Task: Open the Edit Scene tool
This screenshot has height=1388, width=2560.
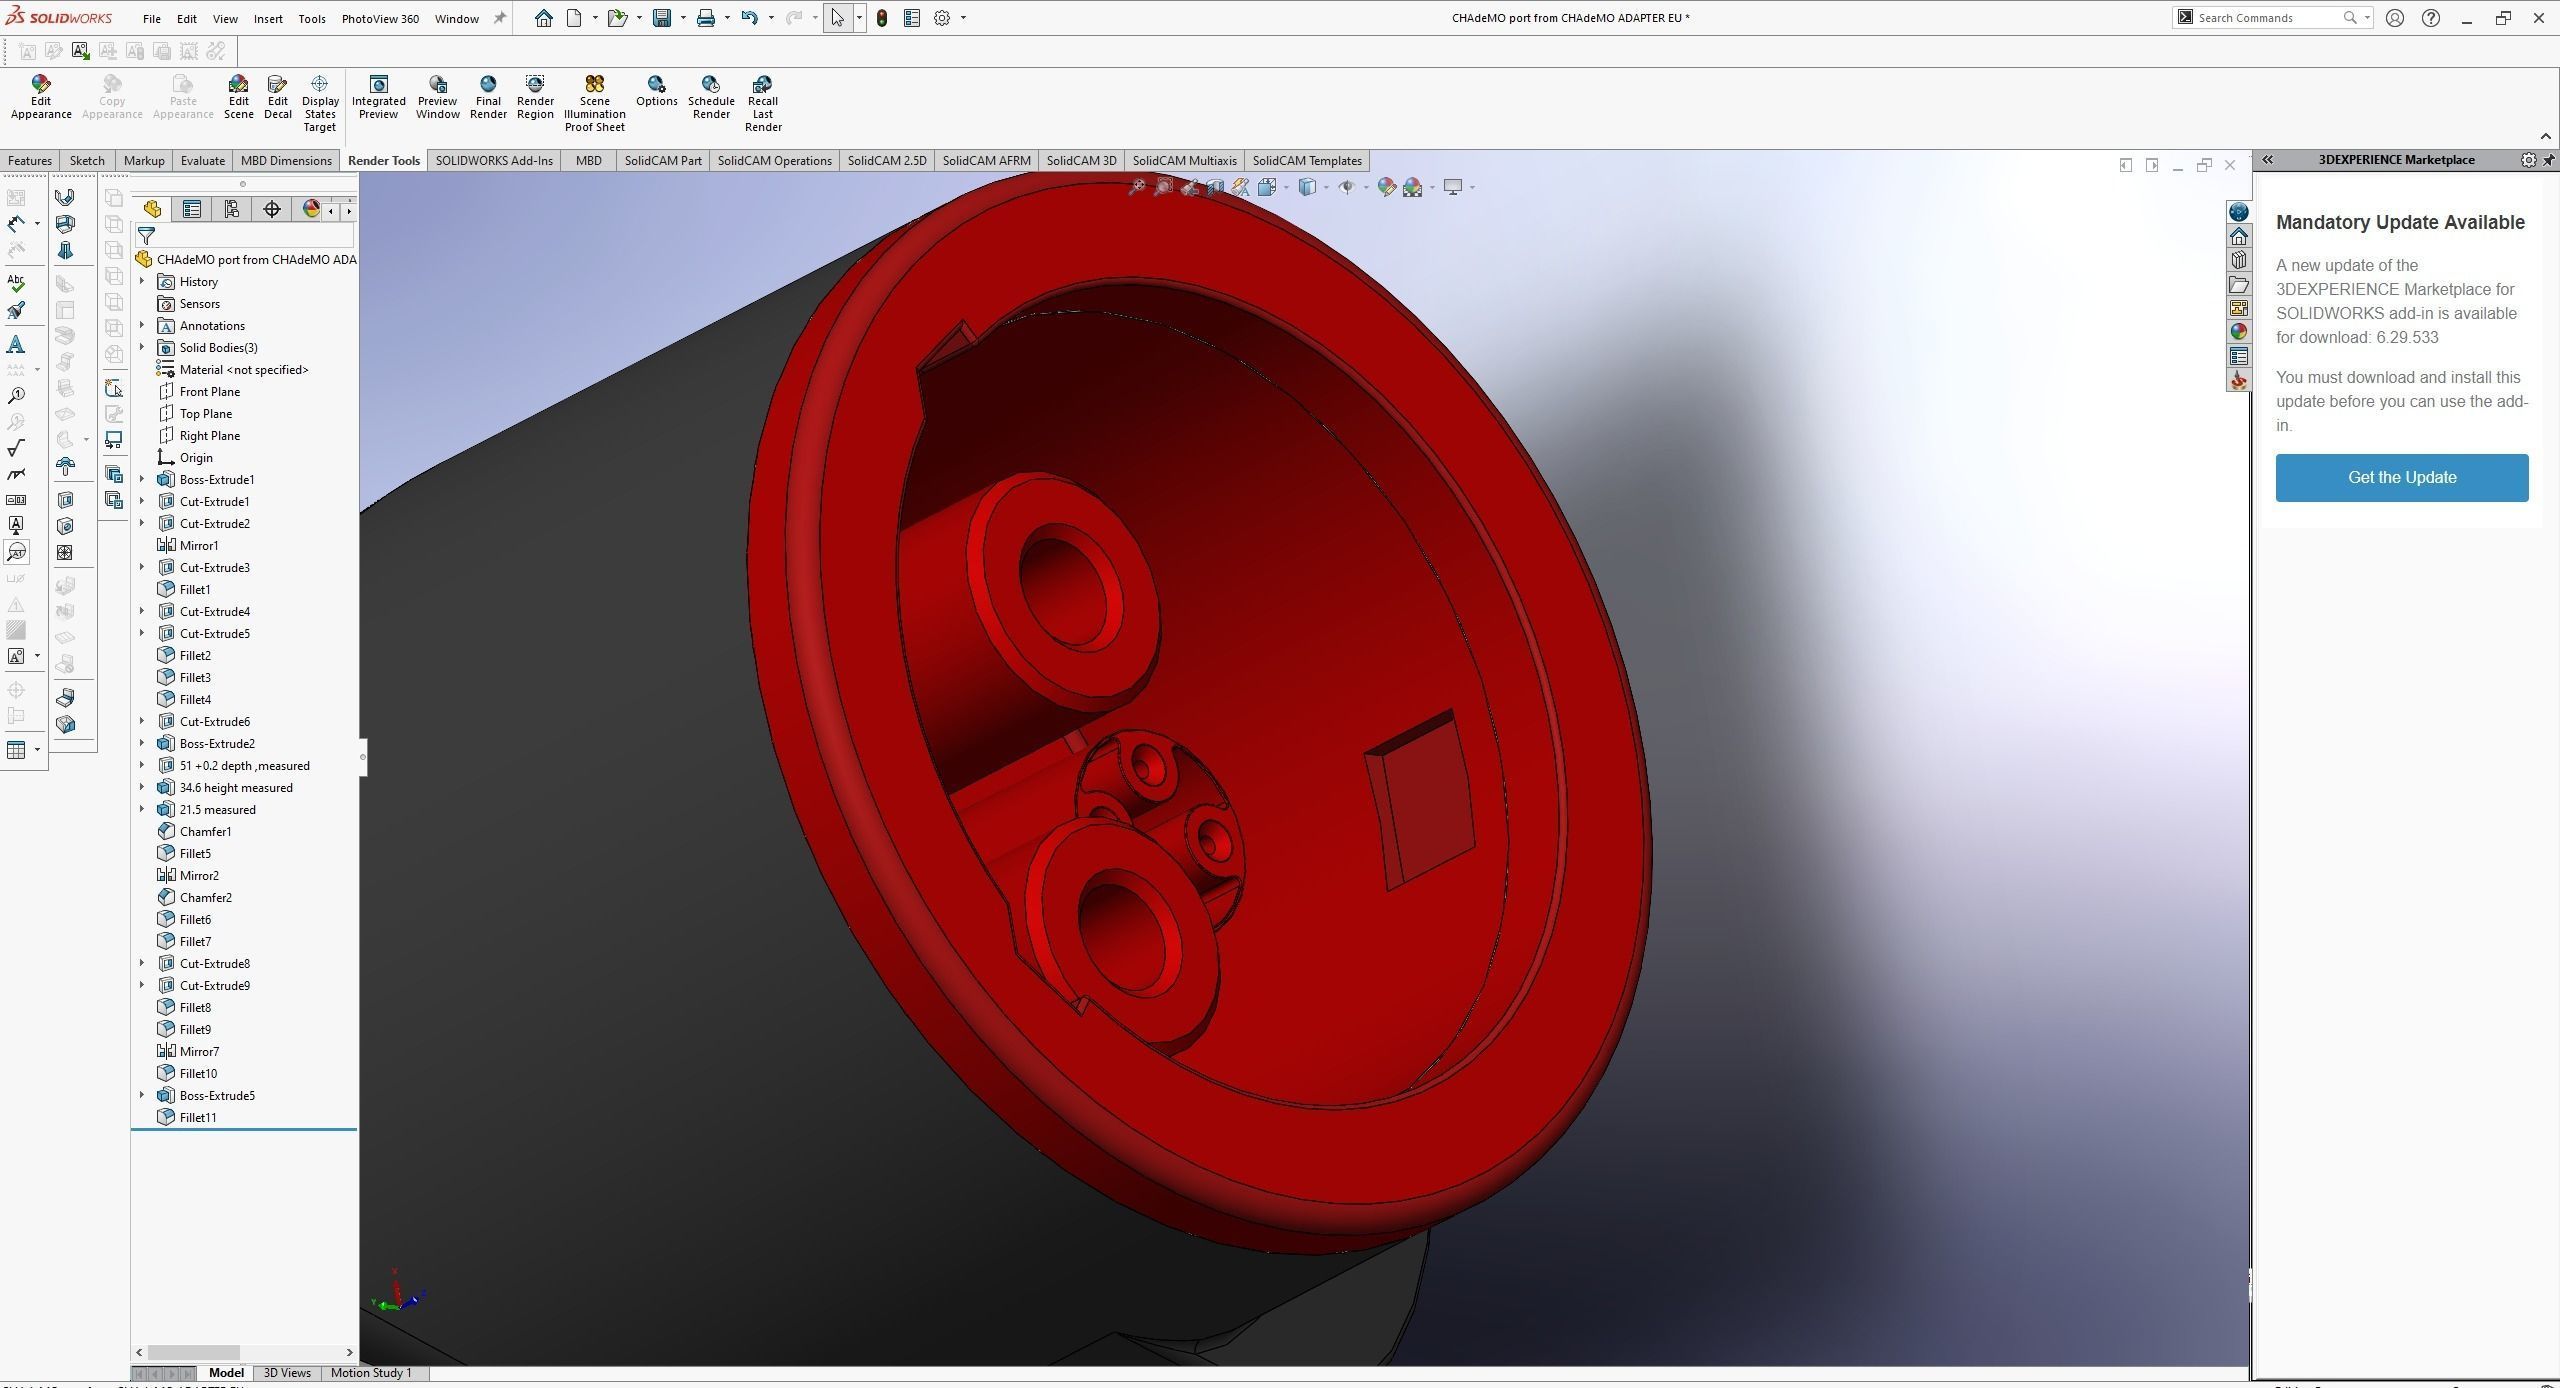Action: click(x=238, y=97)
